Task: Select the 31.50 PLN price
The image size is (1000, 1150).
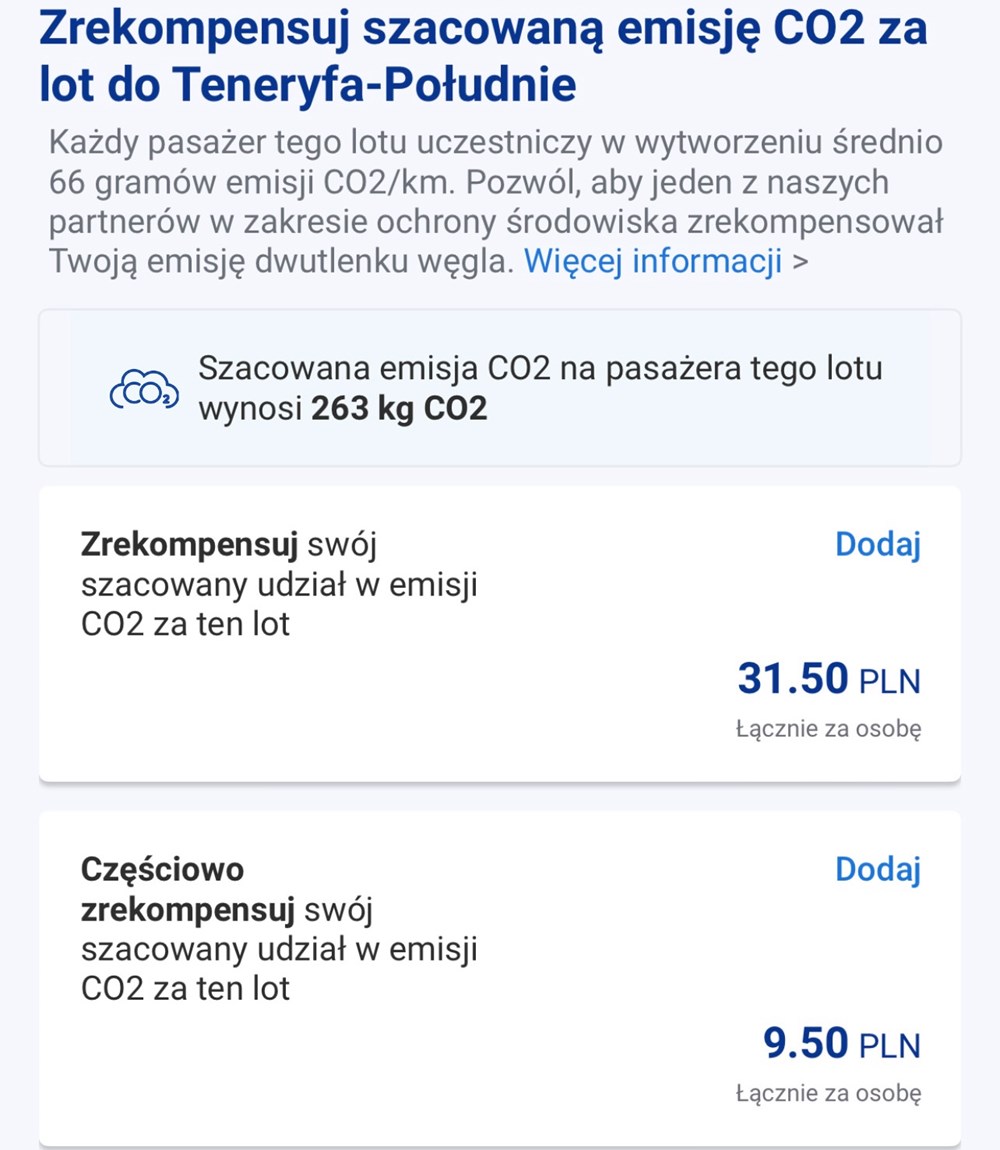Action: [x=829, y=678]
